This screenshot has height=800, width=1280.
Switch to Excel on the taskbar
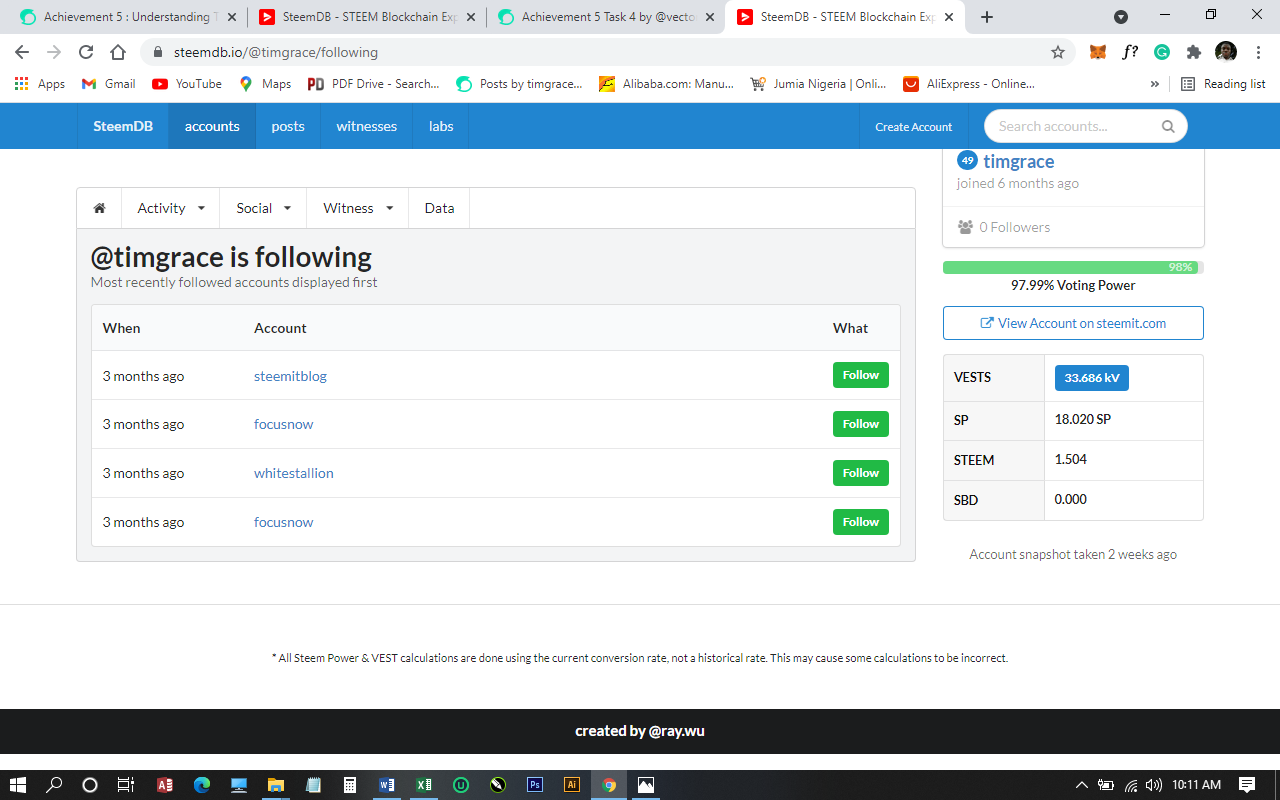424,785
